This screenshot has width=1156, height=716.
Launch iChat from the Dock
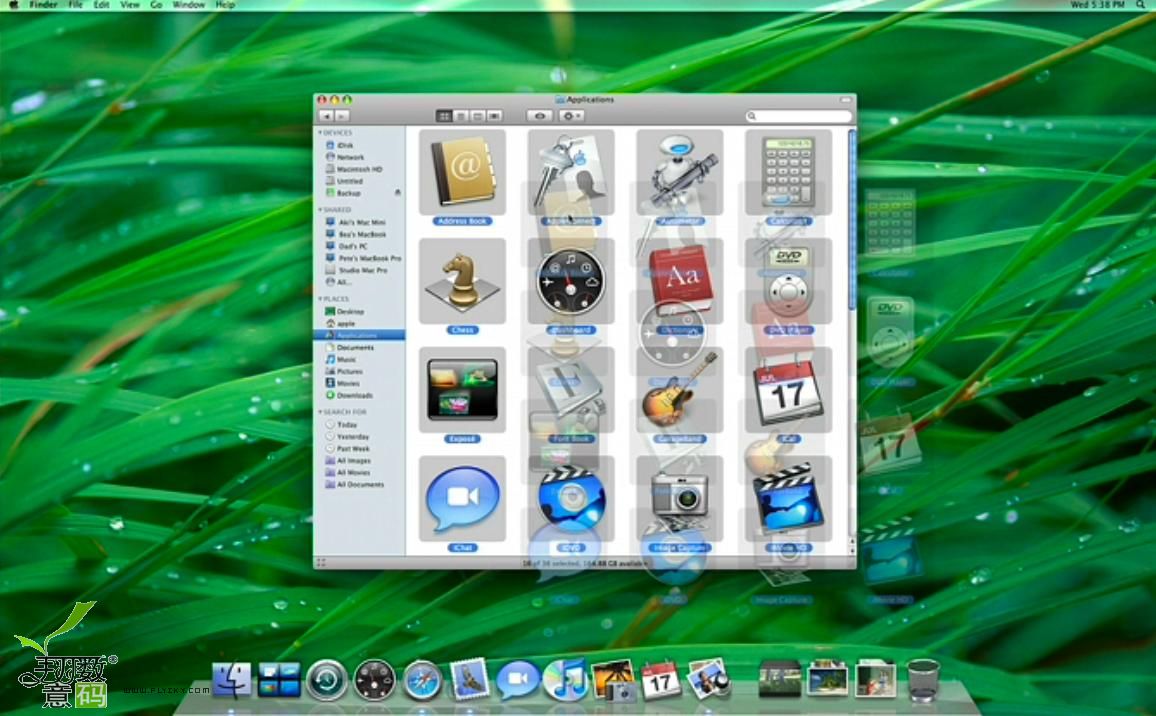click(518, 680)
